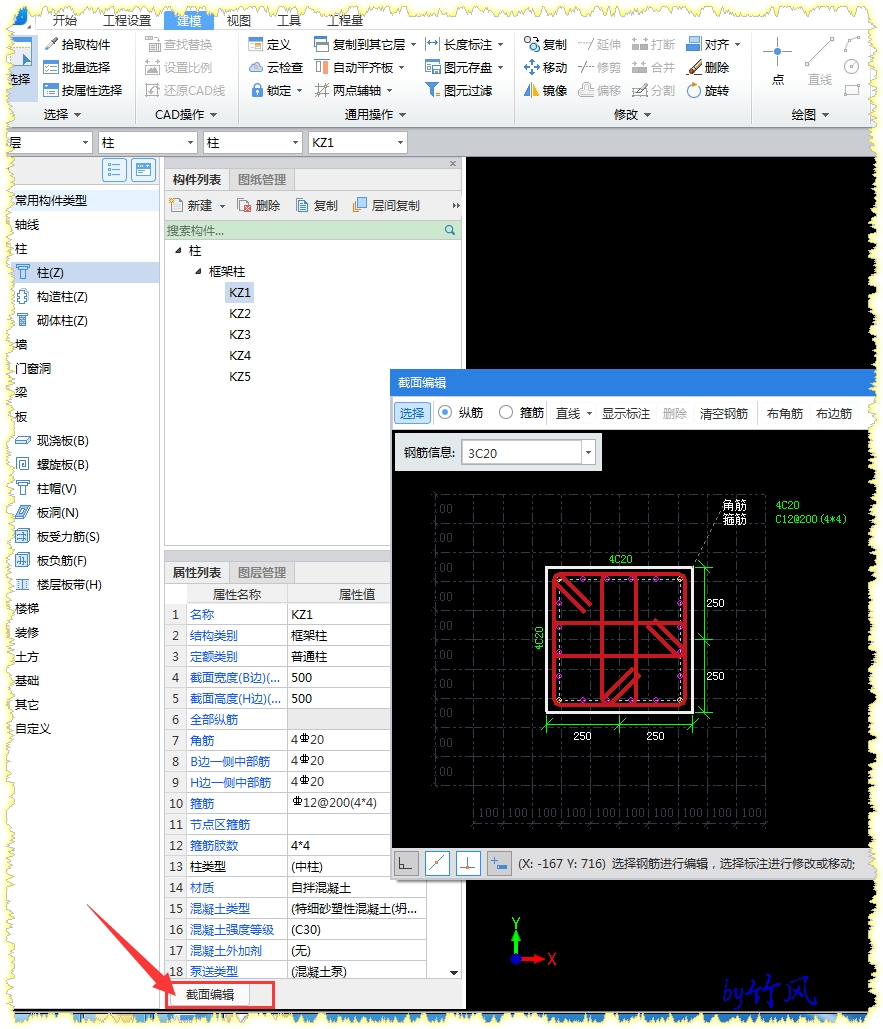Image resolution: width=883 pixels, height=1029 pixels.
Task: Open the 工具 ribbon tab
Action: pos(289,20)
